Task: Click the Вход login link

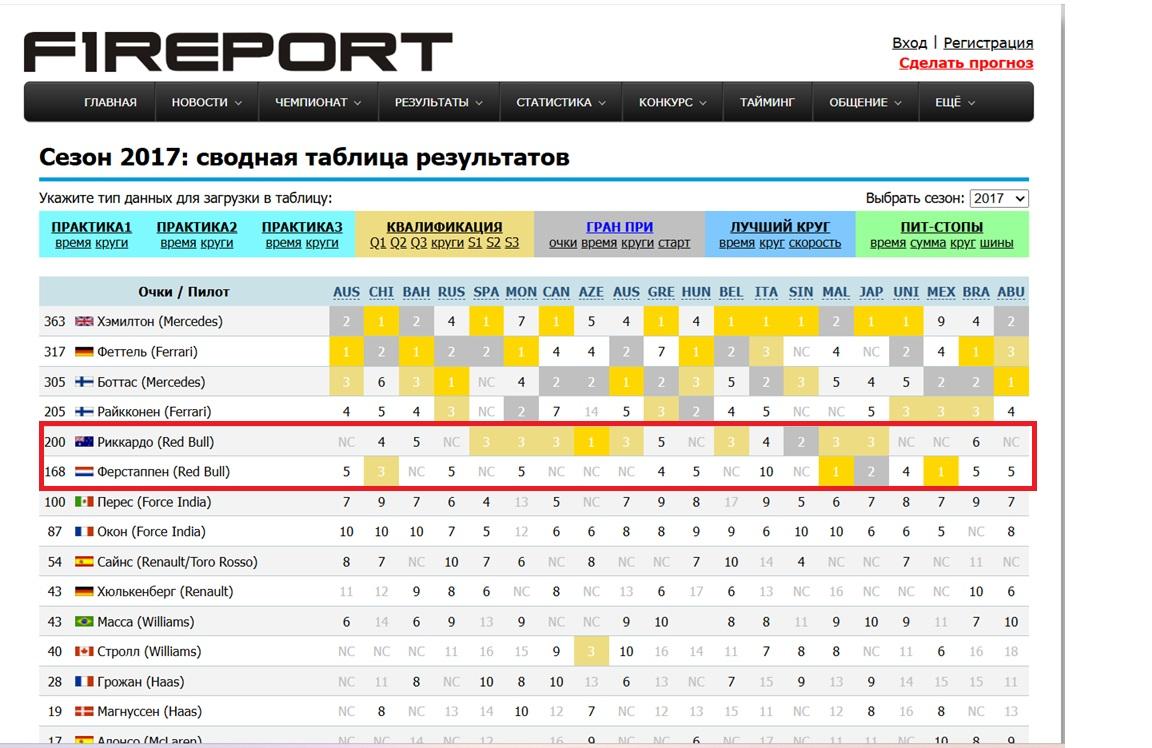Action: [910, 43]
